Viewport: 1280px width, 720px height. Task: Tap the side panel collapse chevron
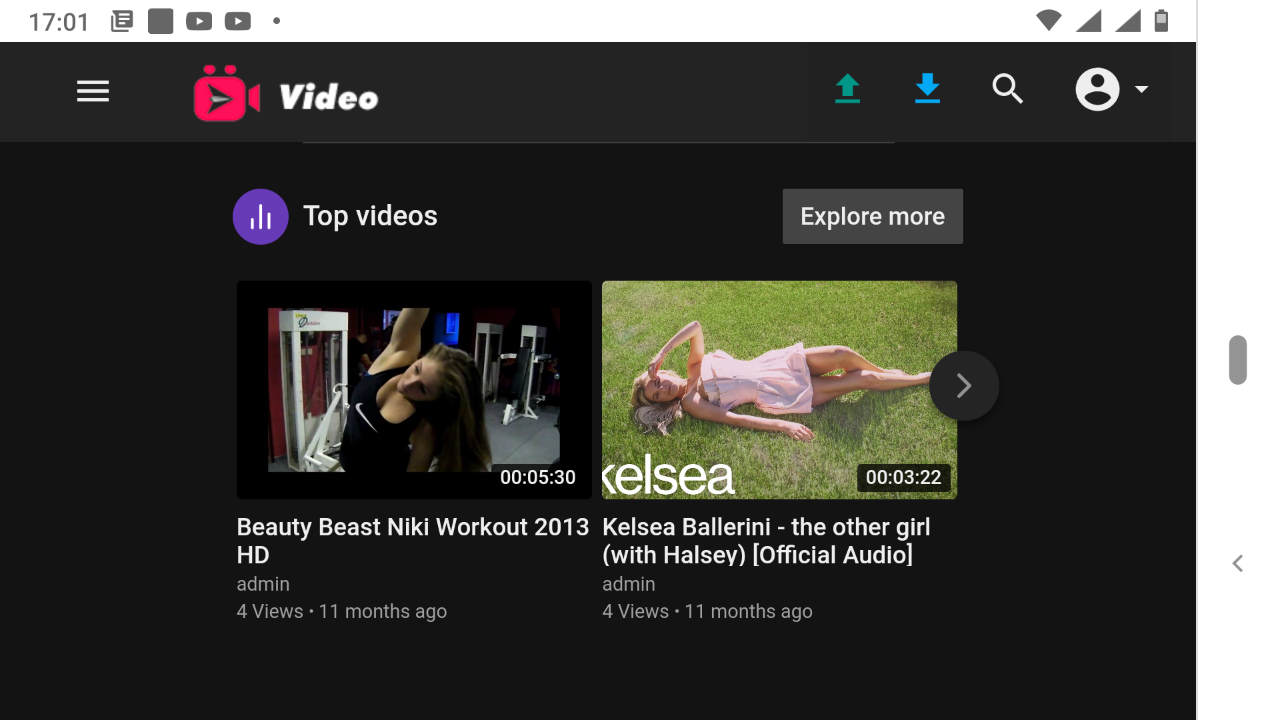[1238, 564]
